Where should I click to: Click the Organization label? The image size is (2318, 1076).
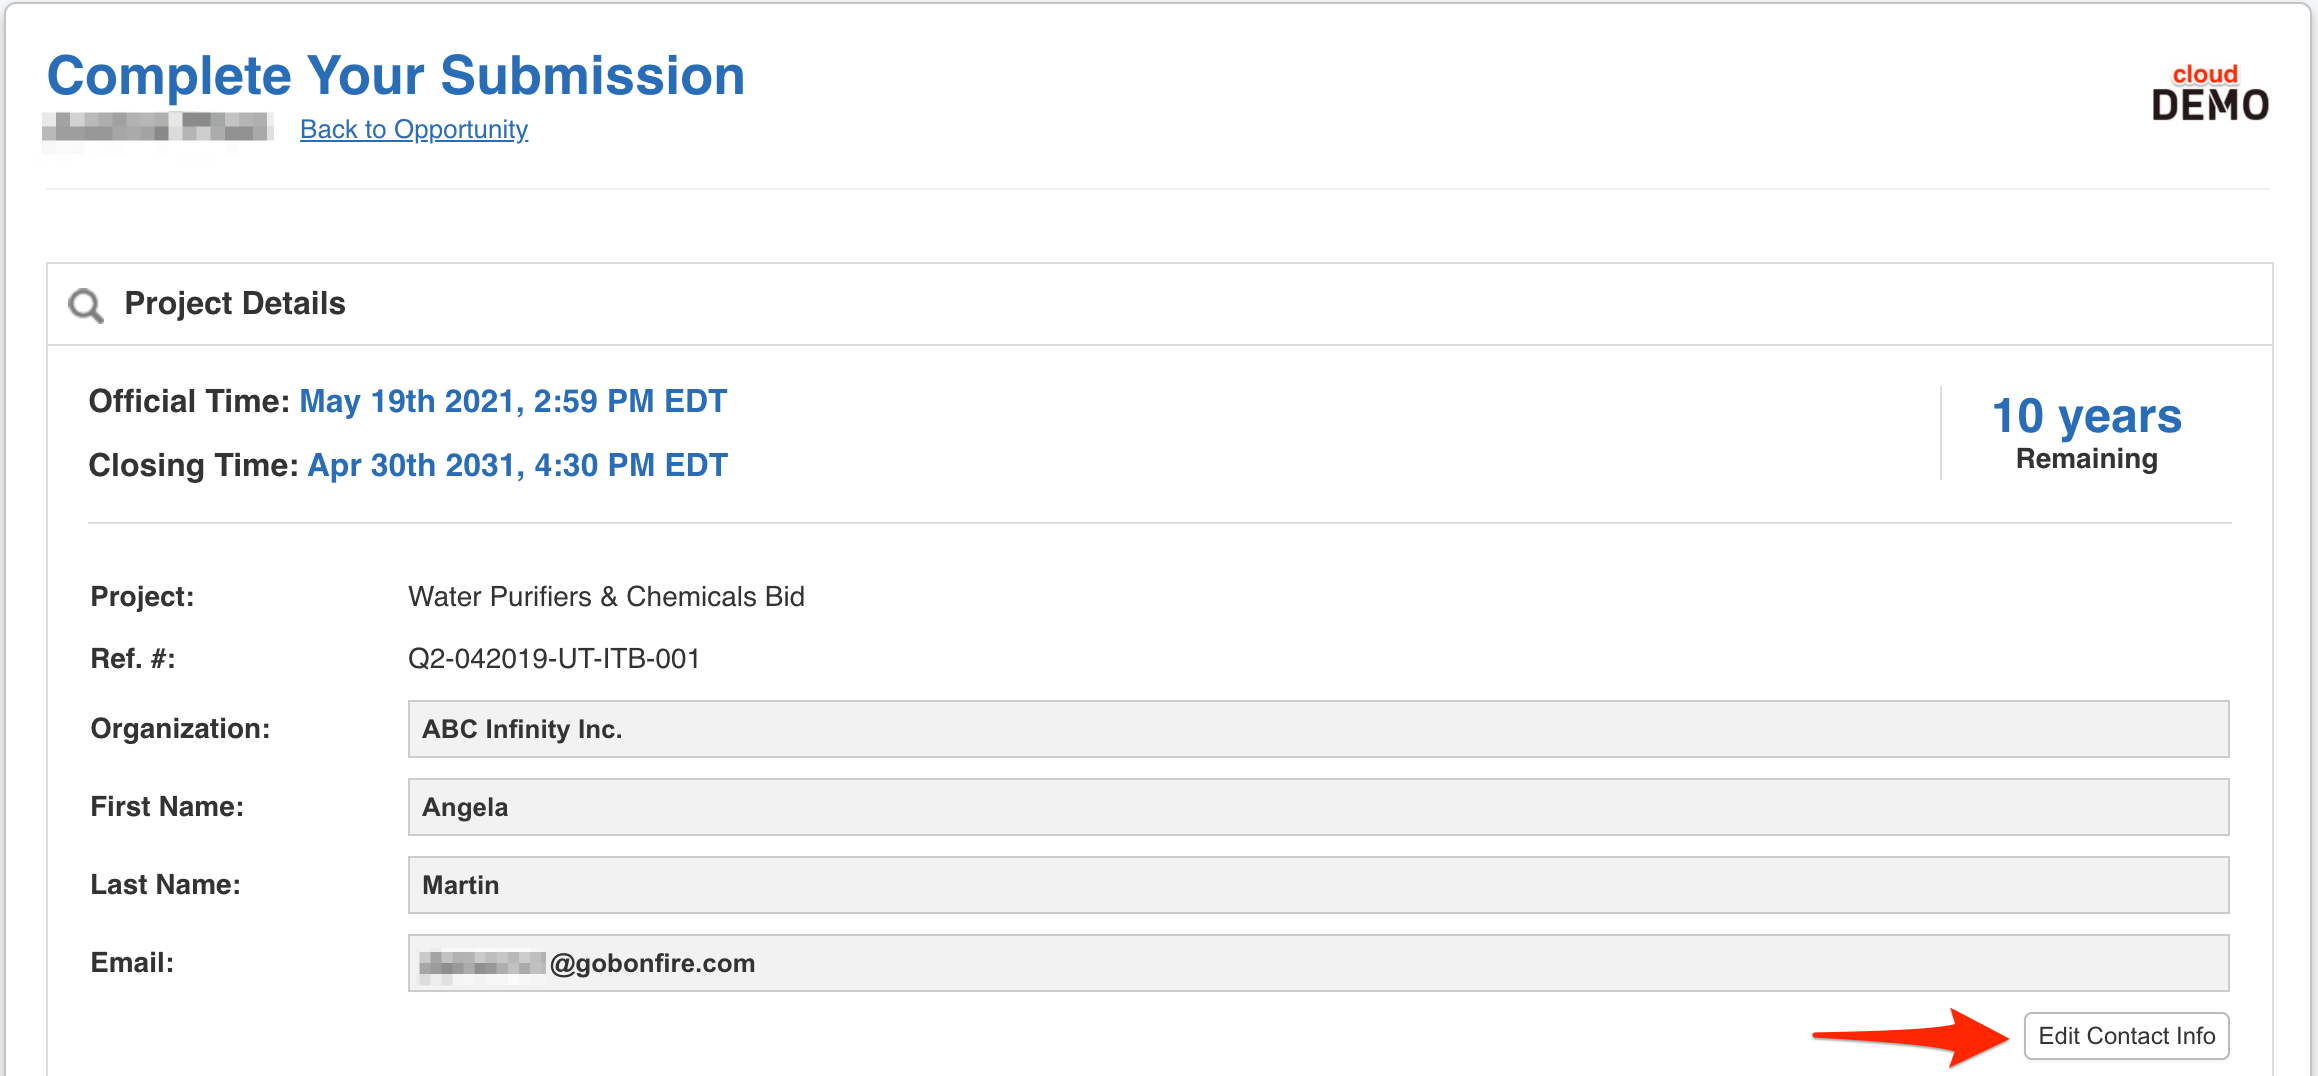click(180, 729)
